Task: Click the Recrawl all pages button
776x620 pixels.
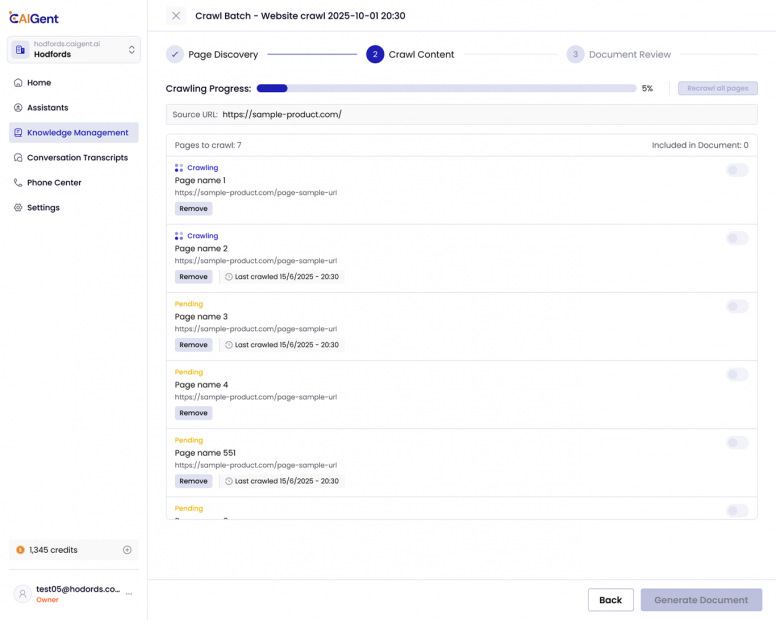Action: [x=717, y=88]
